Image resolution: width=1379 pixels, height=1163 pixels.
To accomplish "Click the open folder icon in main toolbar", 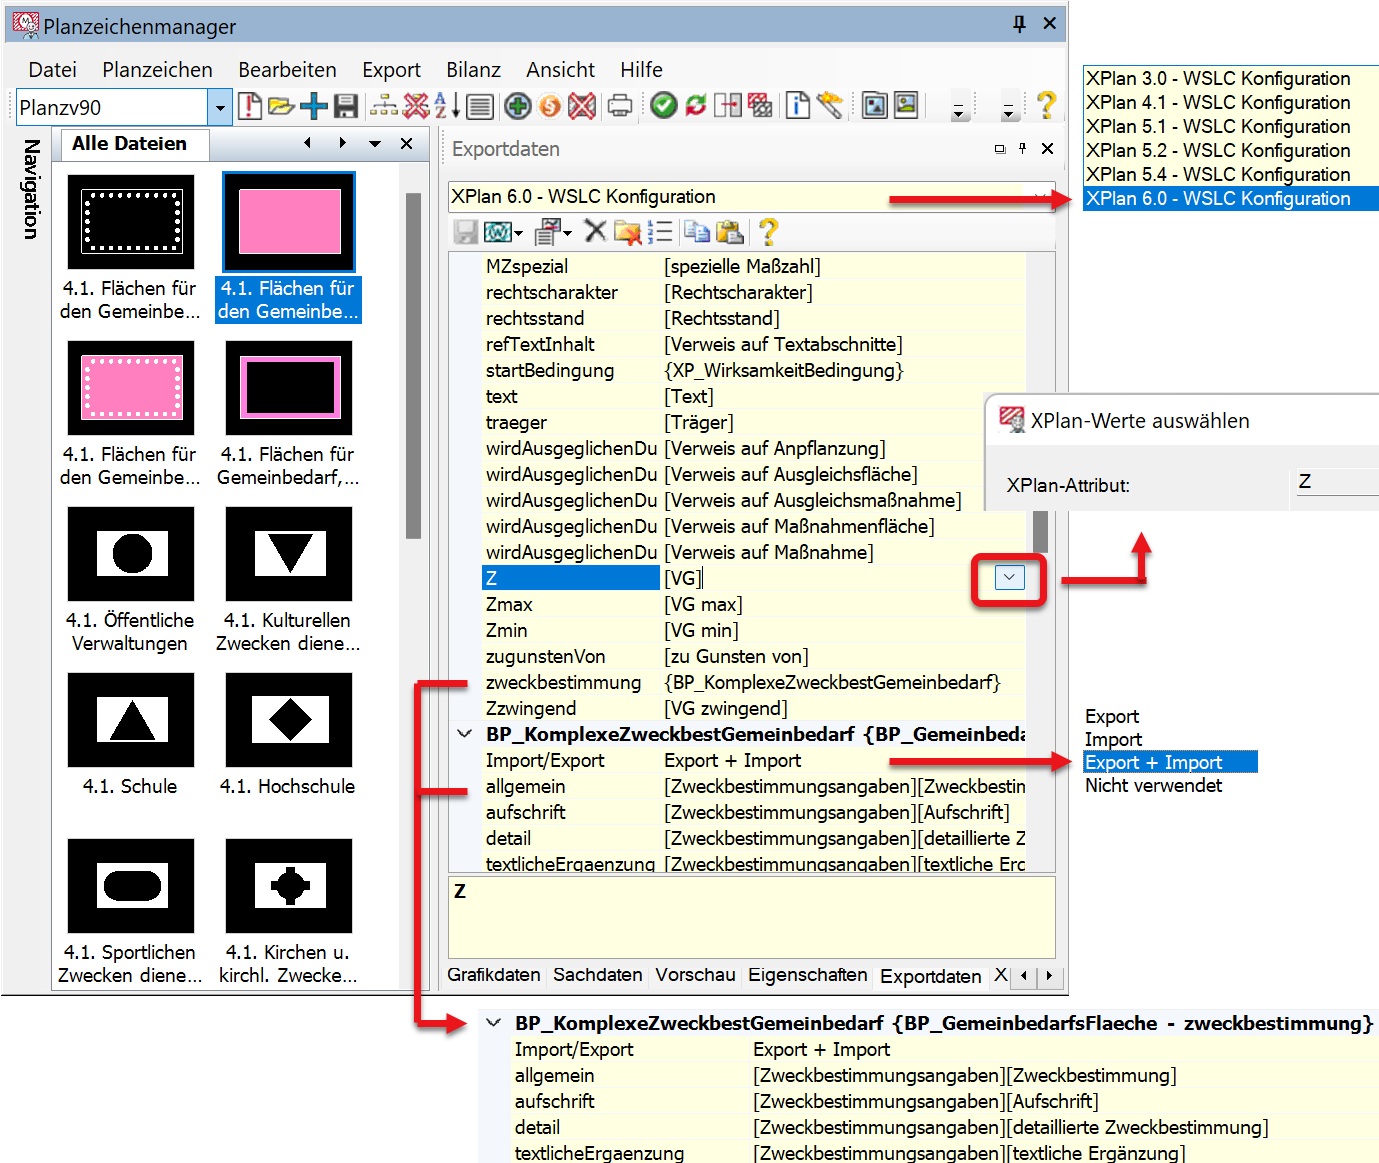I will (281, 105).
